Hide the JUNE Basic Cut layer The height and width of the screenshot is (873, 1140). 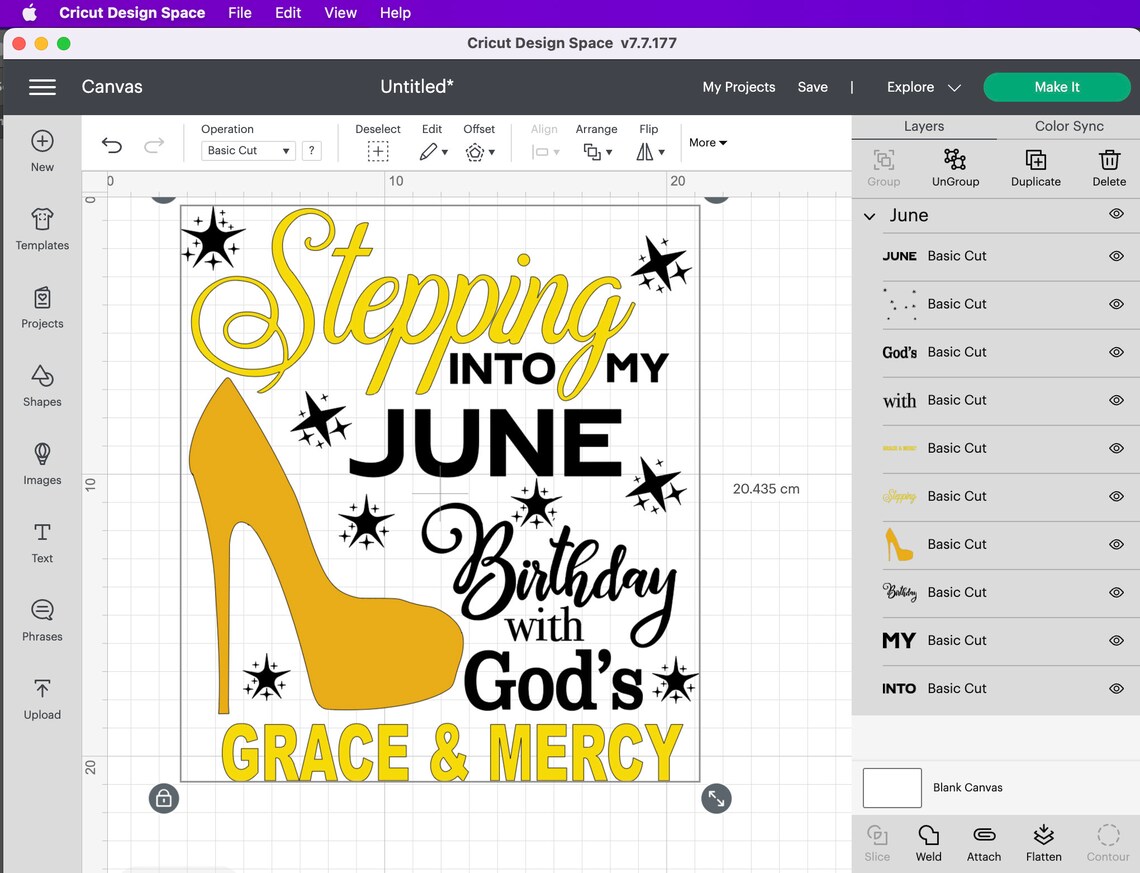(x=1115, y=256)
